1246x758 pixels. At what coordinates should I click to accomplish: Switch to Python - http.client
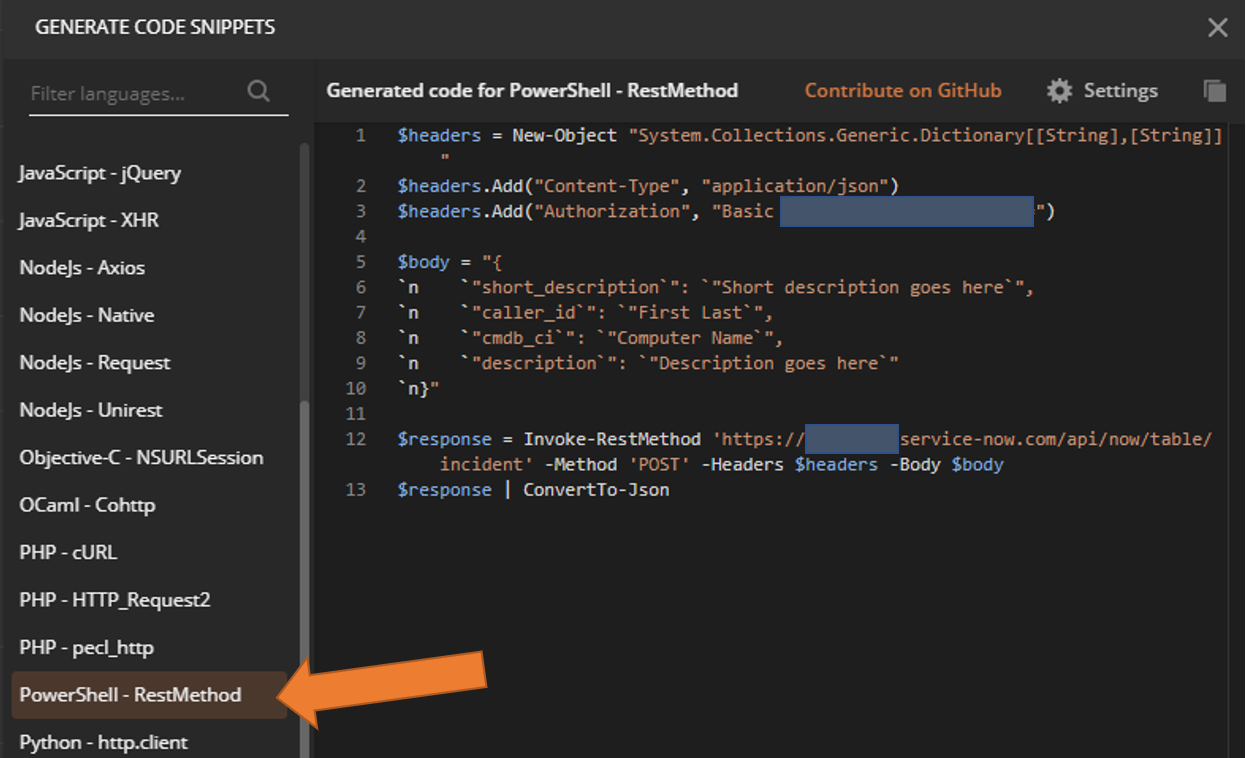pos(103,742)
